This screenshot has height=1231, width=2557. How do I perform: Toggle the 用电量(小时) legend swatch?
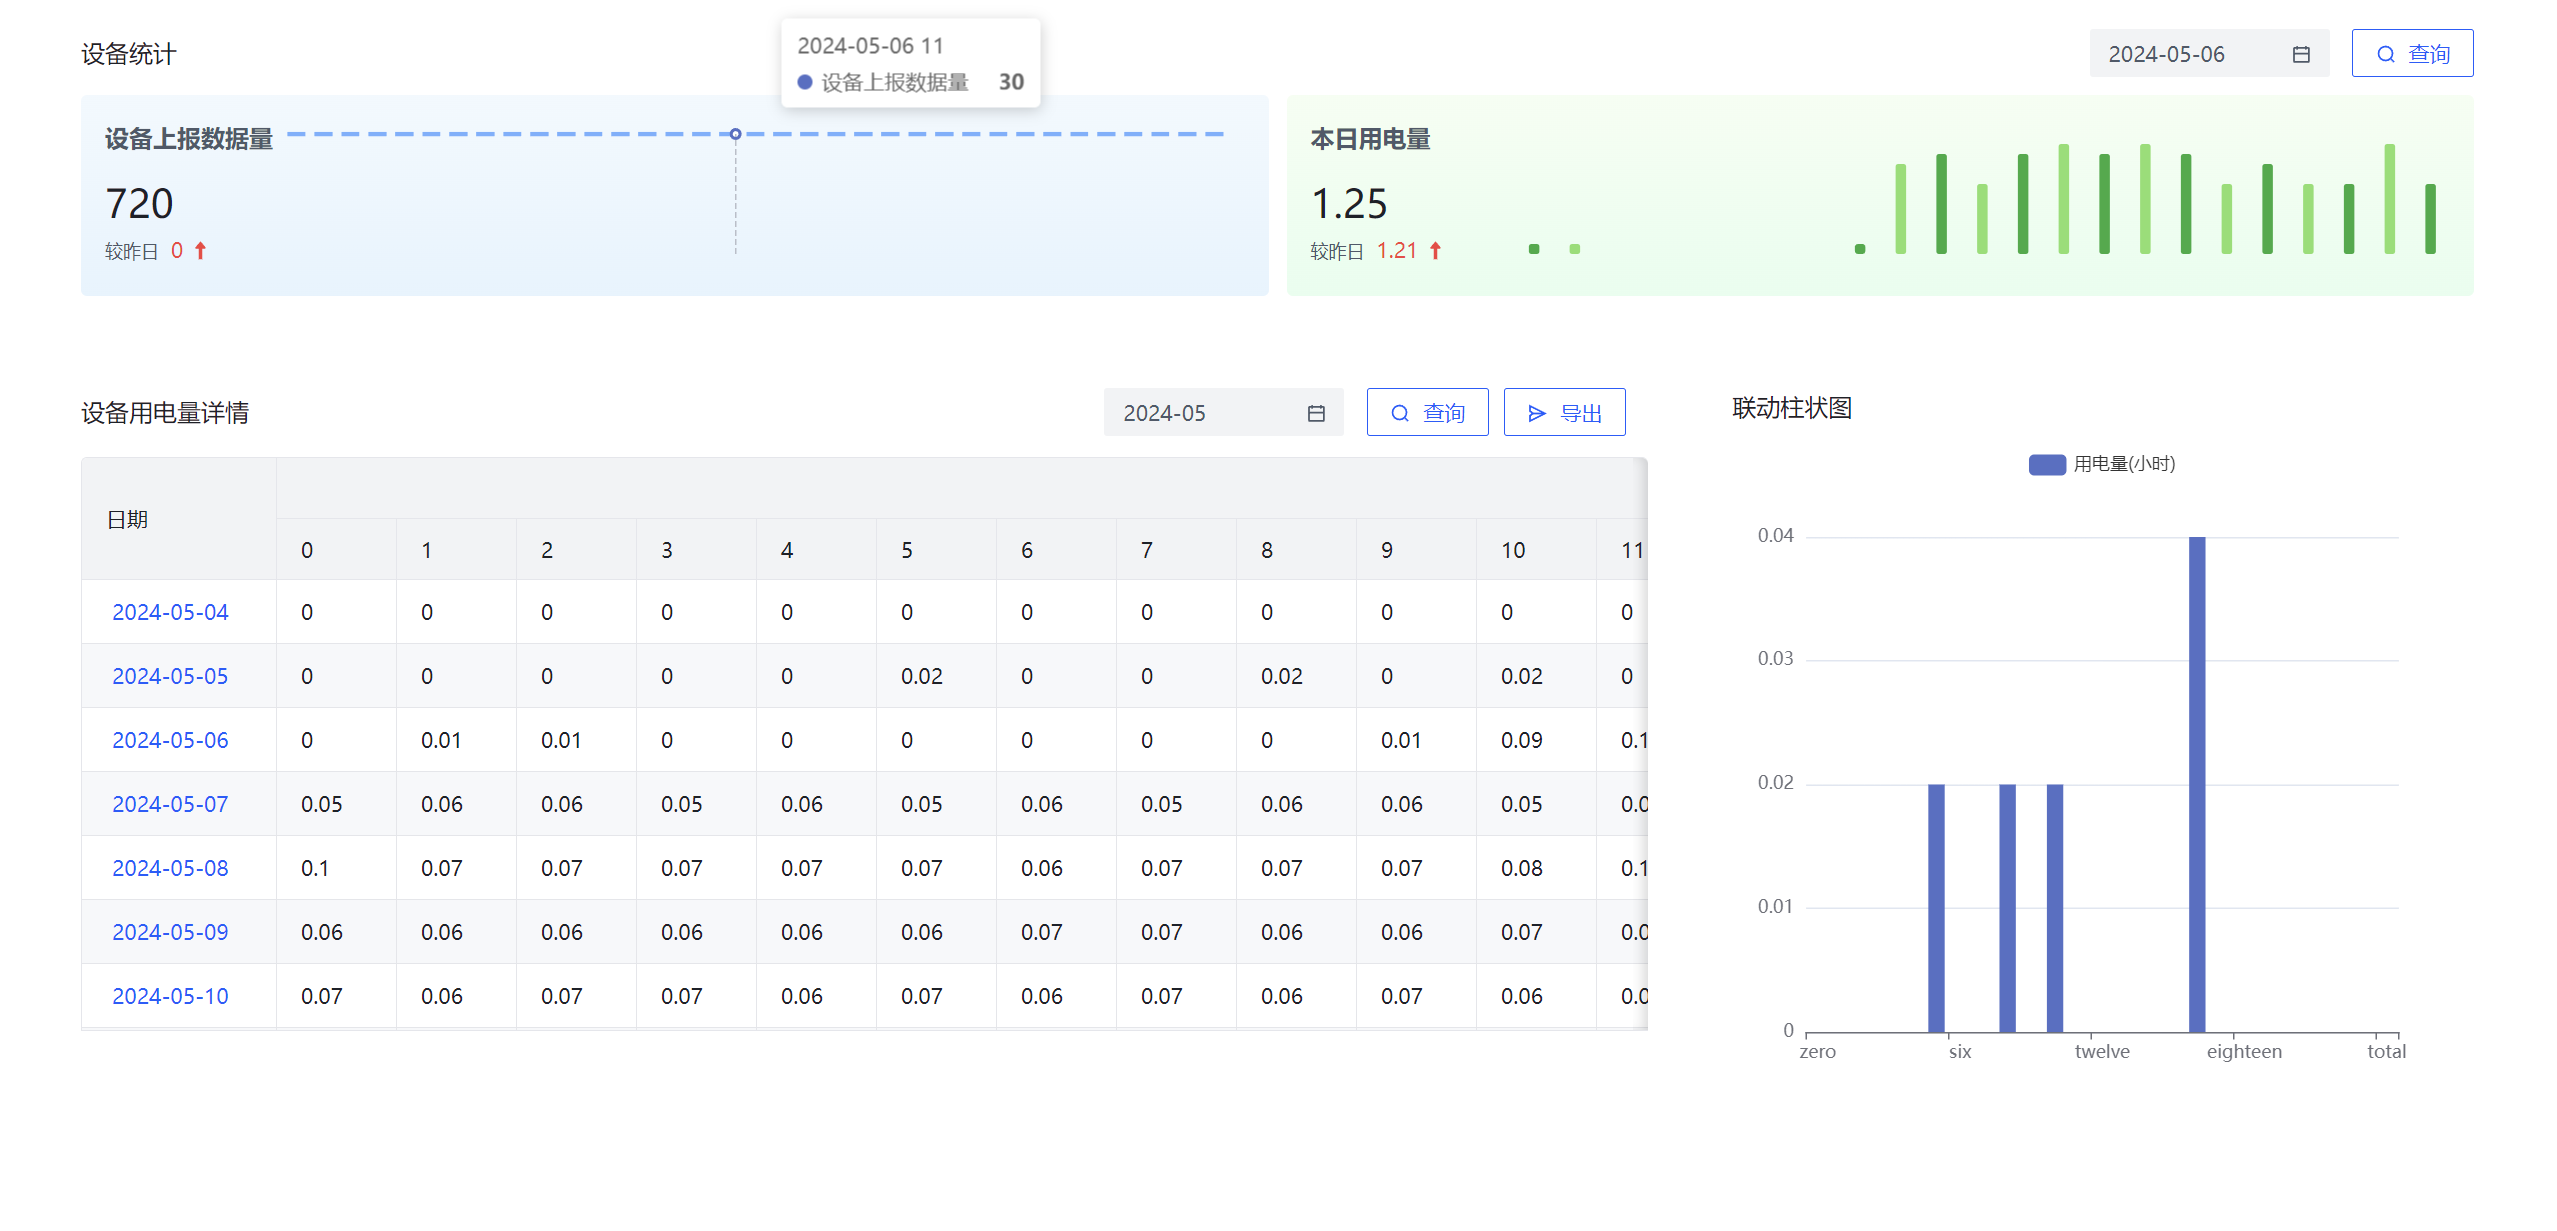2047,464
